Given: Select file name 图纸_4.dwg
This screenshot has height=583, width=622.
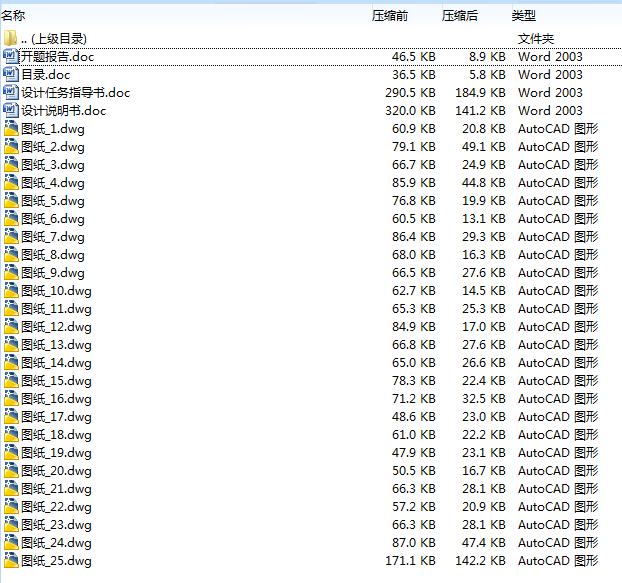Looking at the screenshot, I should coord(53,183).
